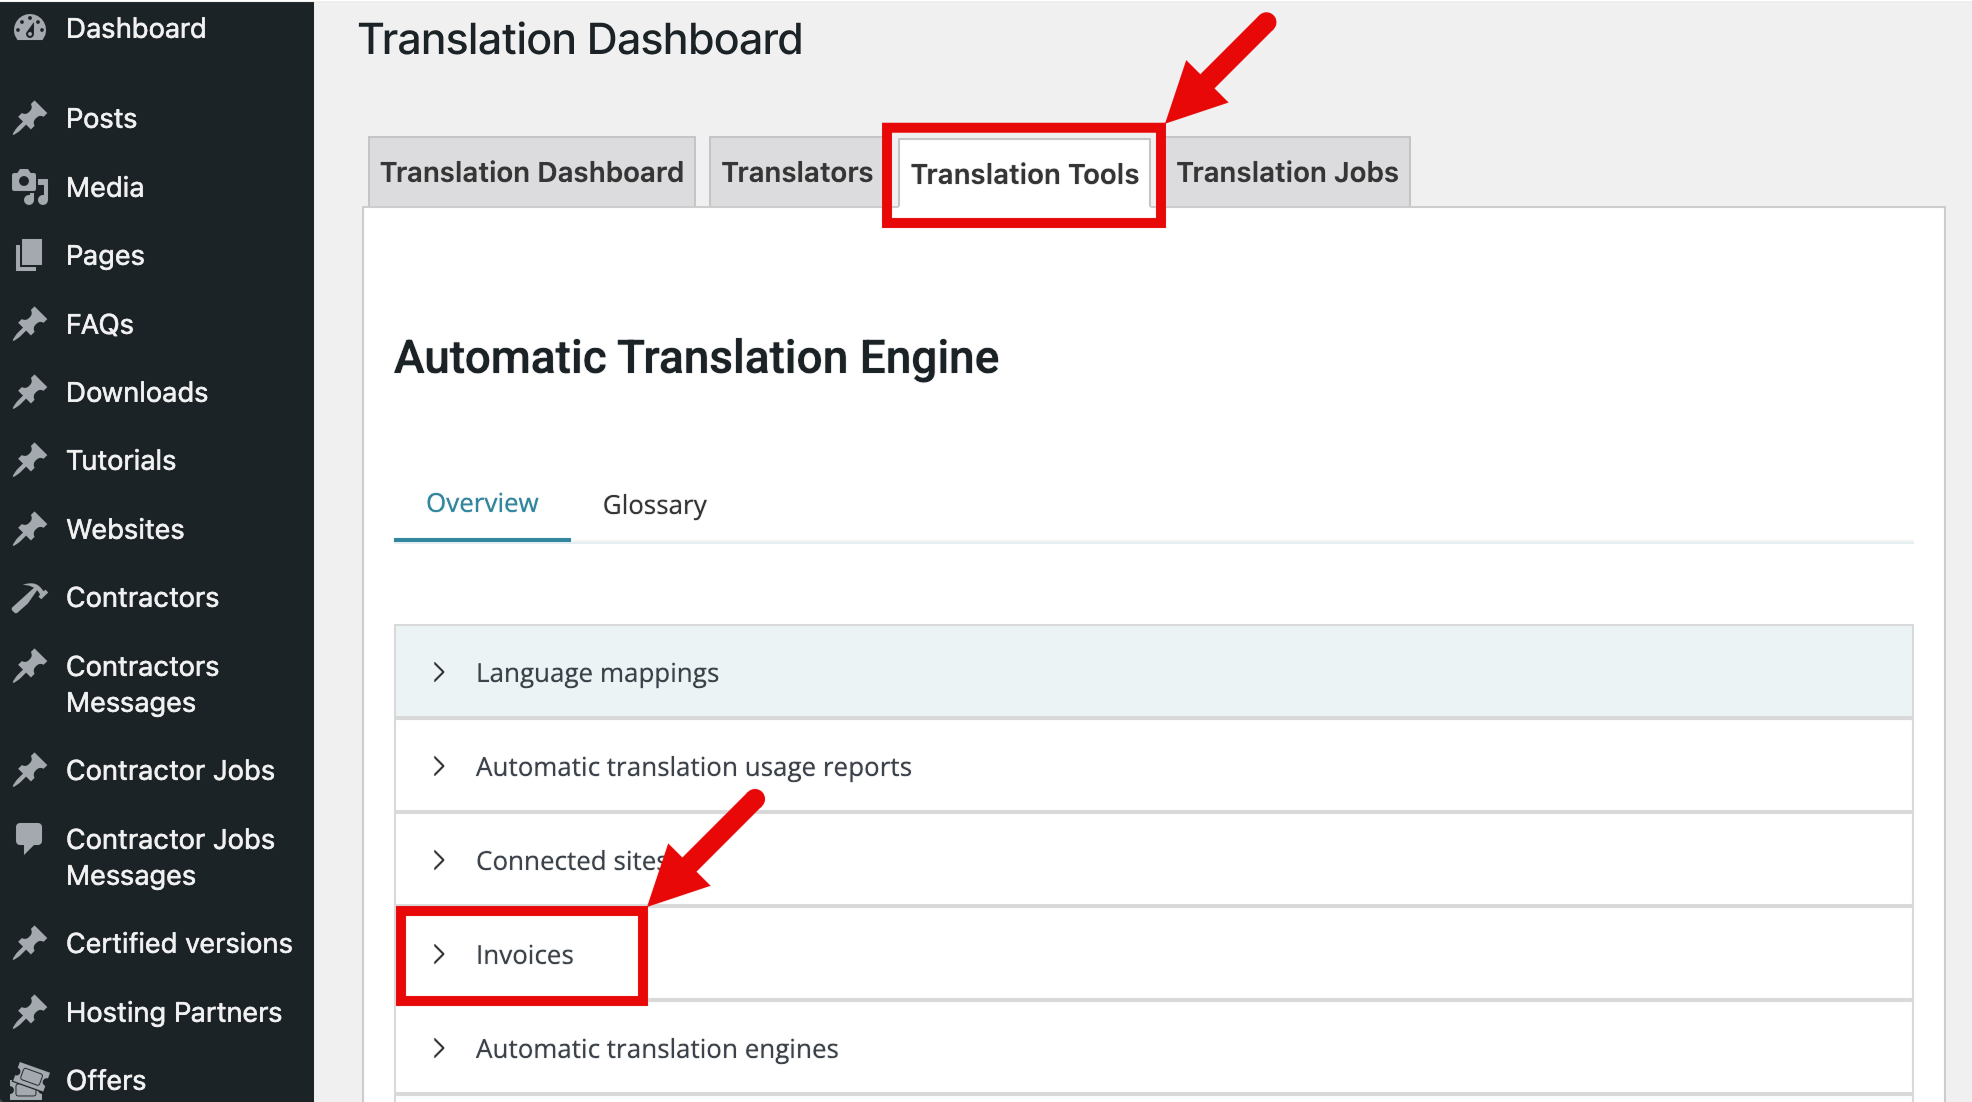Click the 'Connected sites' row label
Image resolution: width=1972 pixels, height=1102 pixels.
point(571,861)
